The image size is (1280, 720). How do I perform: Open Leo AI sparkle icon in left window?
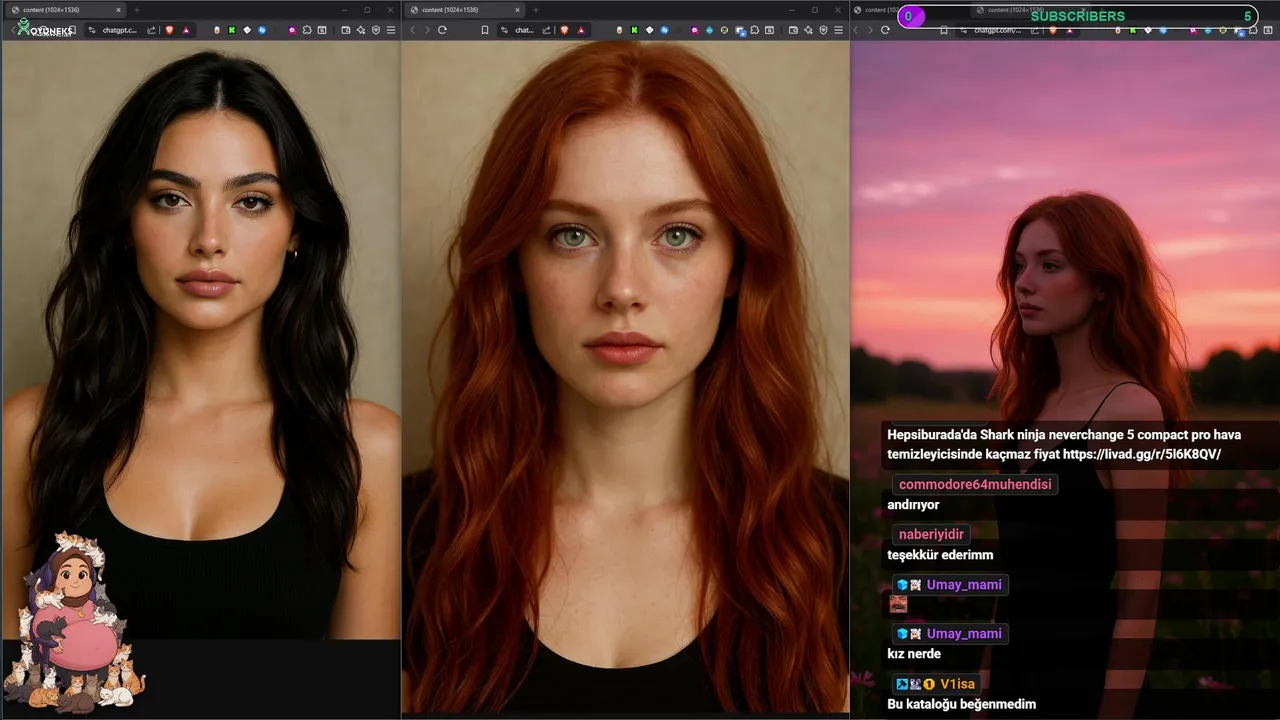[361, 30]
